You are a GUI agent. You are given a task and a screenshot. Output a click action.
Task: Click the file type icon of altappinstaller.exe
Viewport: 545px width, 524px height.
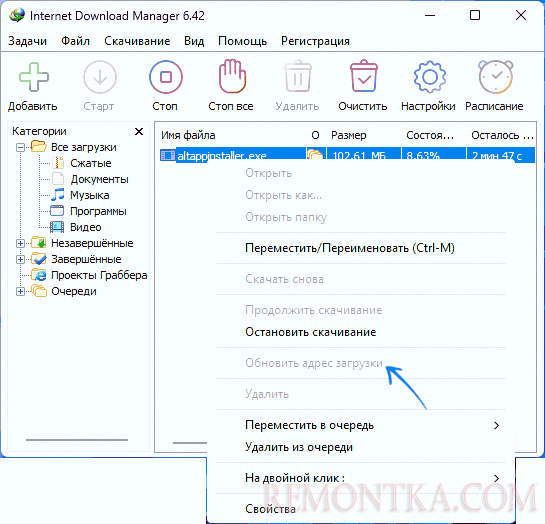click(x=168, y=155)
